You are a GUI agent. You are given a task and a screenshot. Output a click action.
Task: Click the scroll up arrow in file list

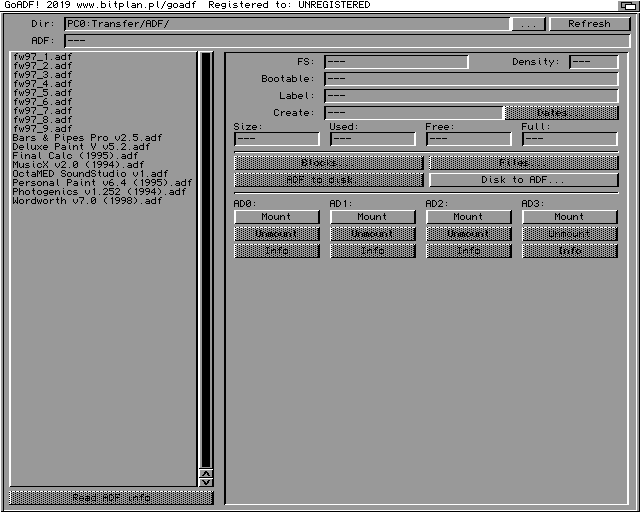(x=206, y=474)
